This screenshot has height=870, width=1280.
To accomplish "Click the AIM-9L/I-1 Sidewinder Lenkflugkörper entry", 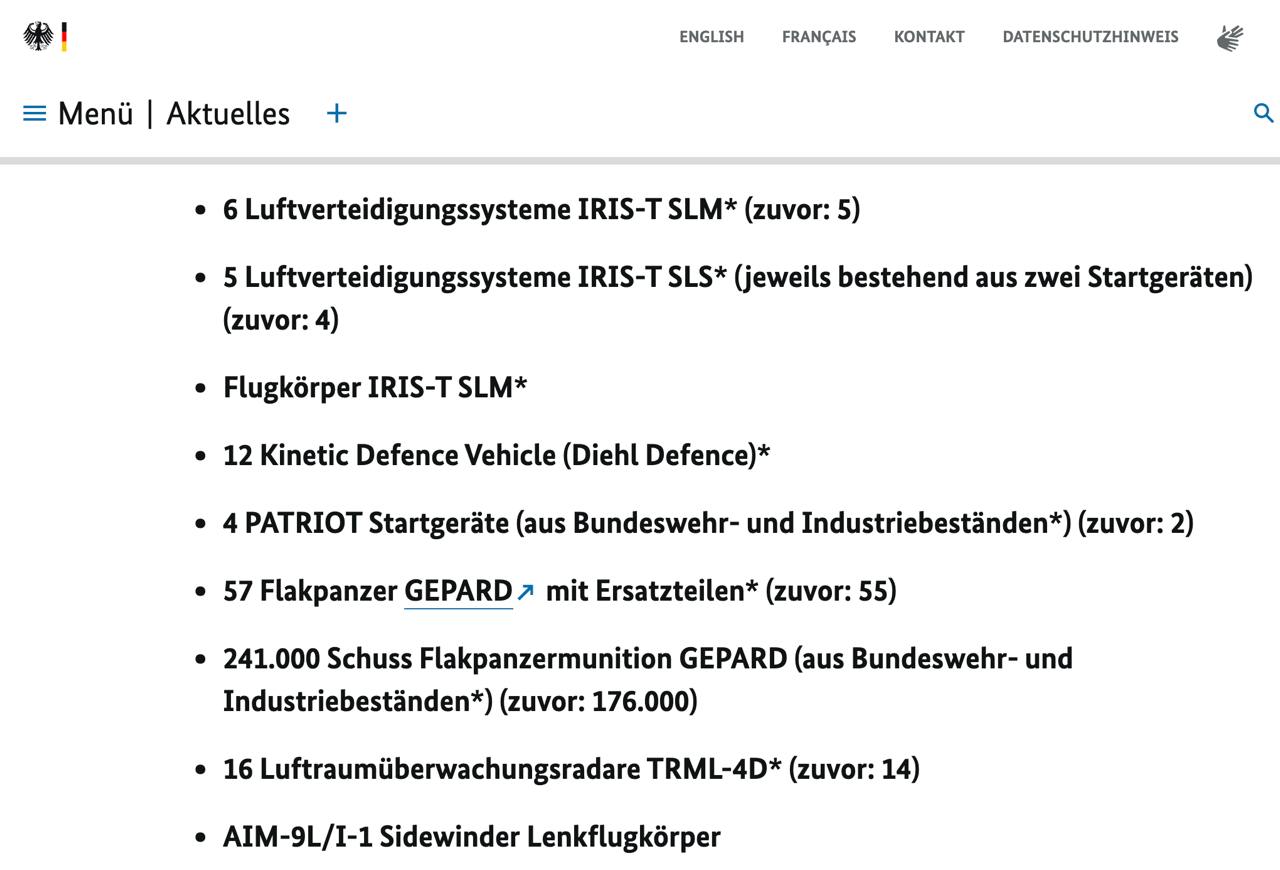I will (471, 837).
